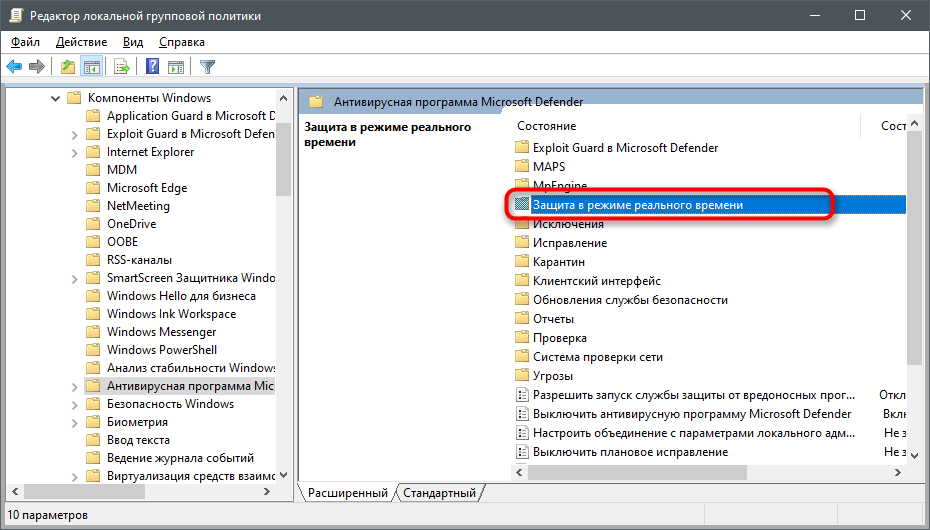Screen dimensions: 930x530
Task: Click the policy icon of Настроить объединение
Action: 522,433
